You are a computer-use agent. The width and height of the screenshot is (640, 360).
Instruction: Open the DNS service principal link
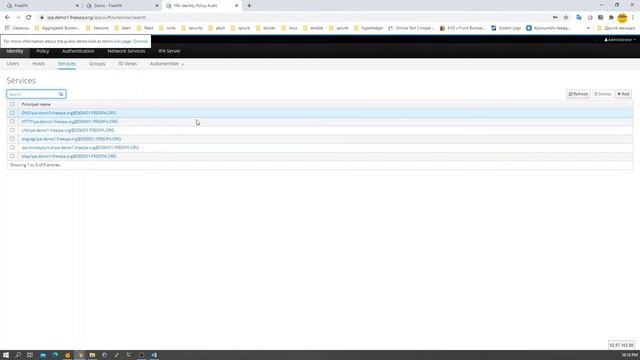pyautogui.click(x=69, y=113)
